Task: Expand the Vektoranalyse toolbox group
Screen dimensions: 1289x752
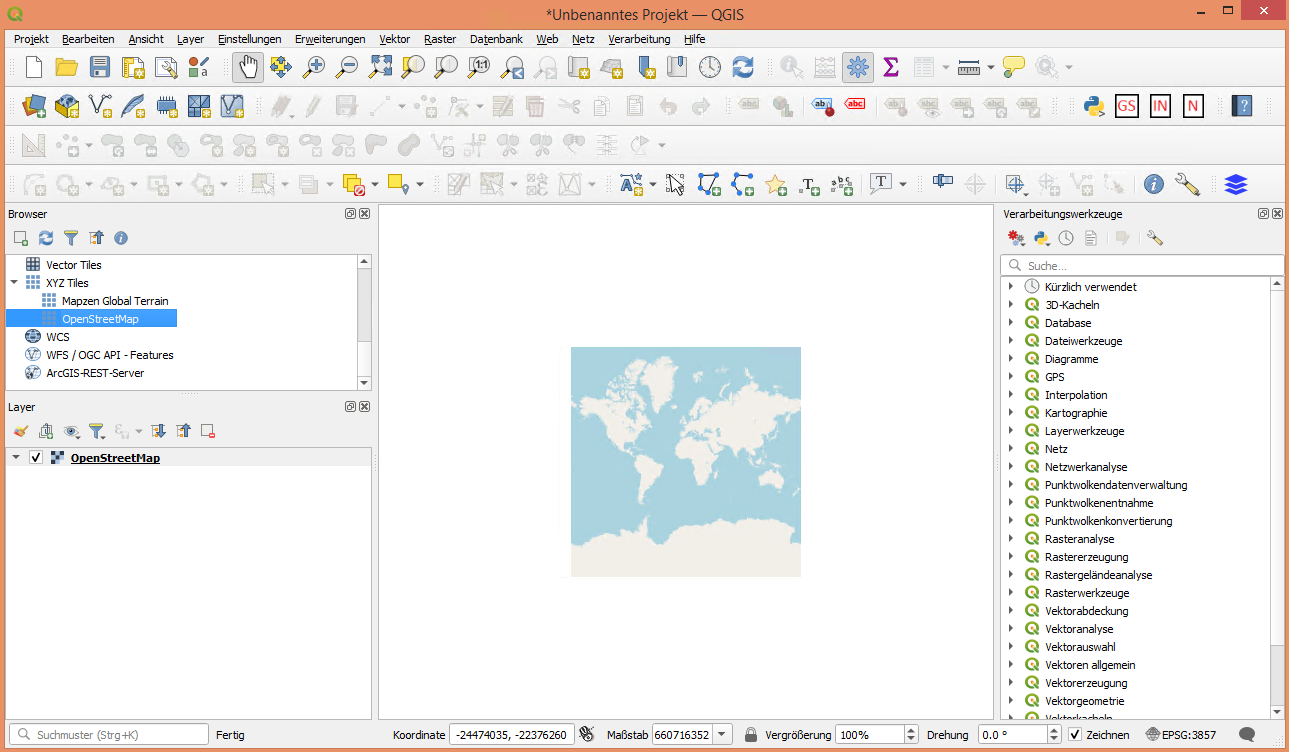Action: tap(1011, 629)
